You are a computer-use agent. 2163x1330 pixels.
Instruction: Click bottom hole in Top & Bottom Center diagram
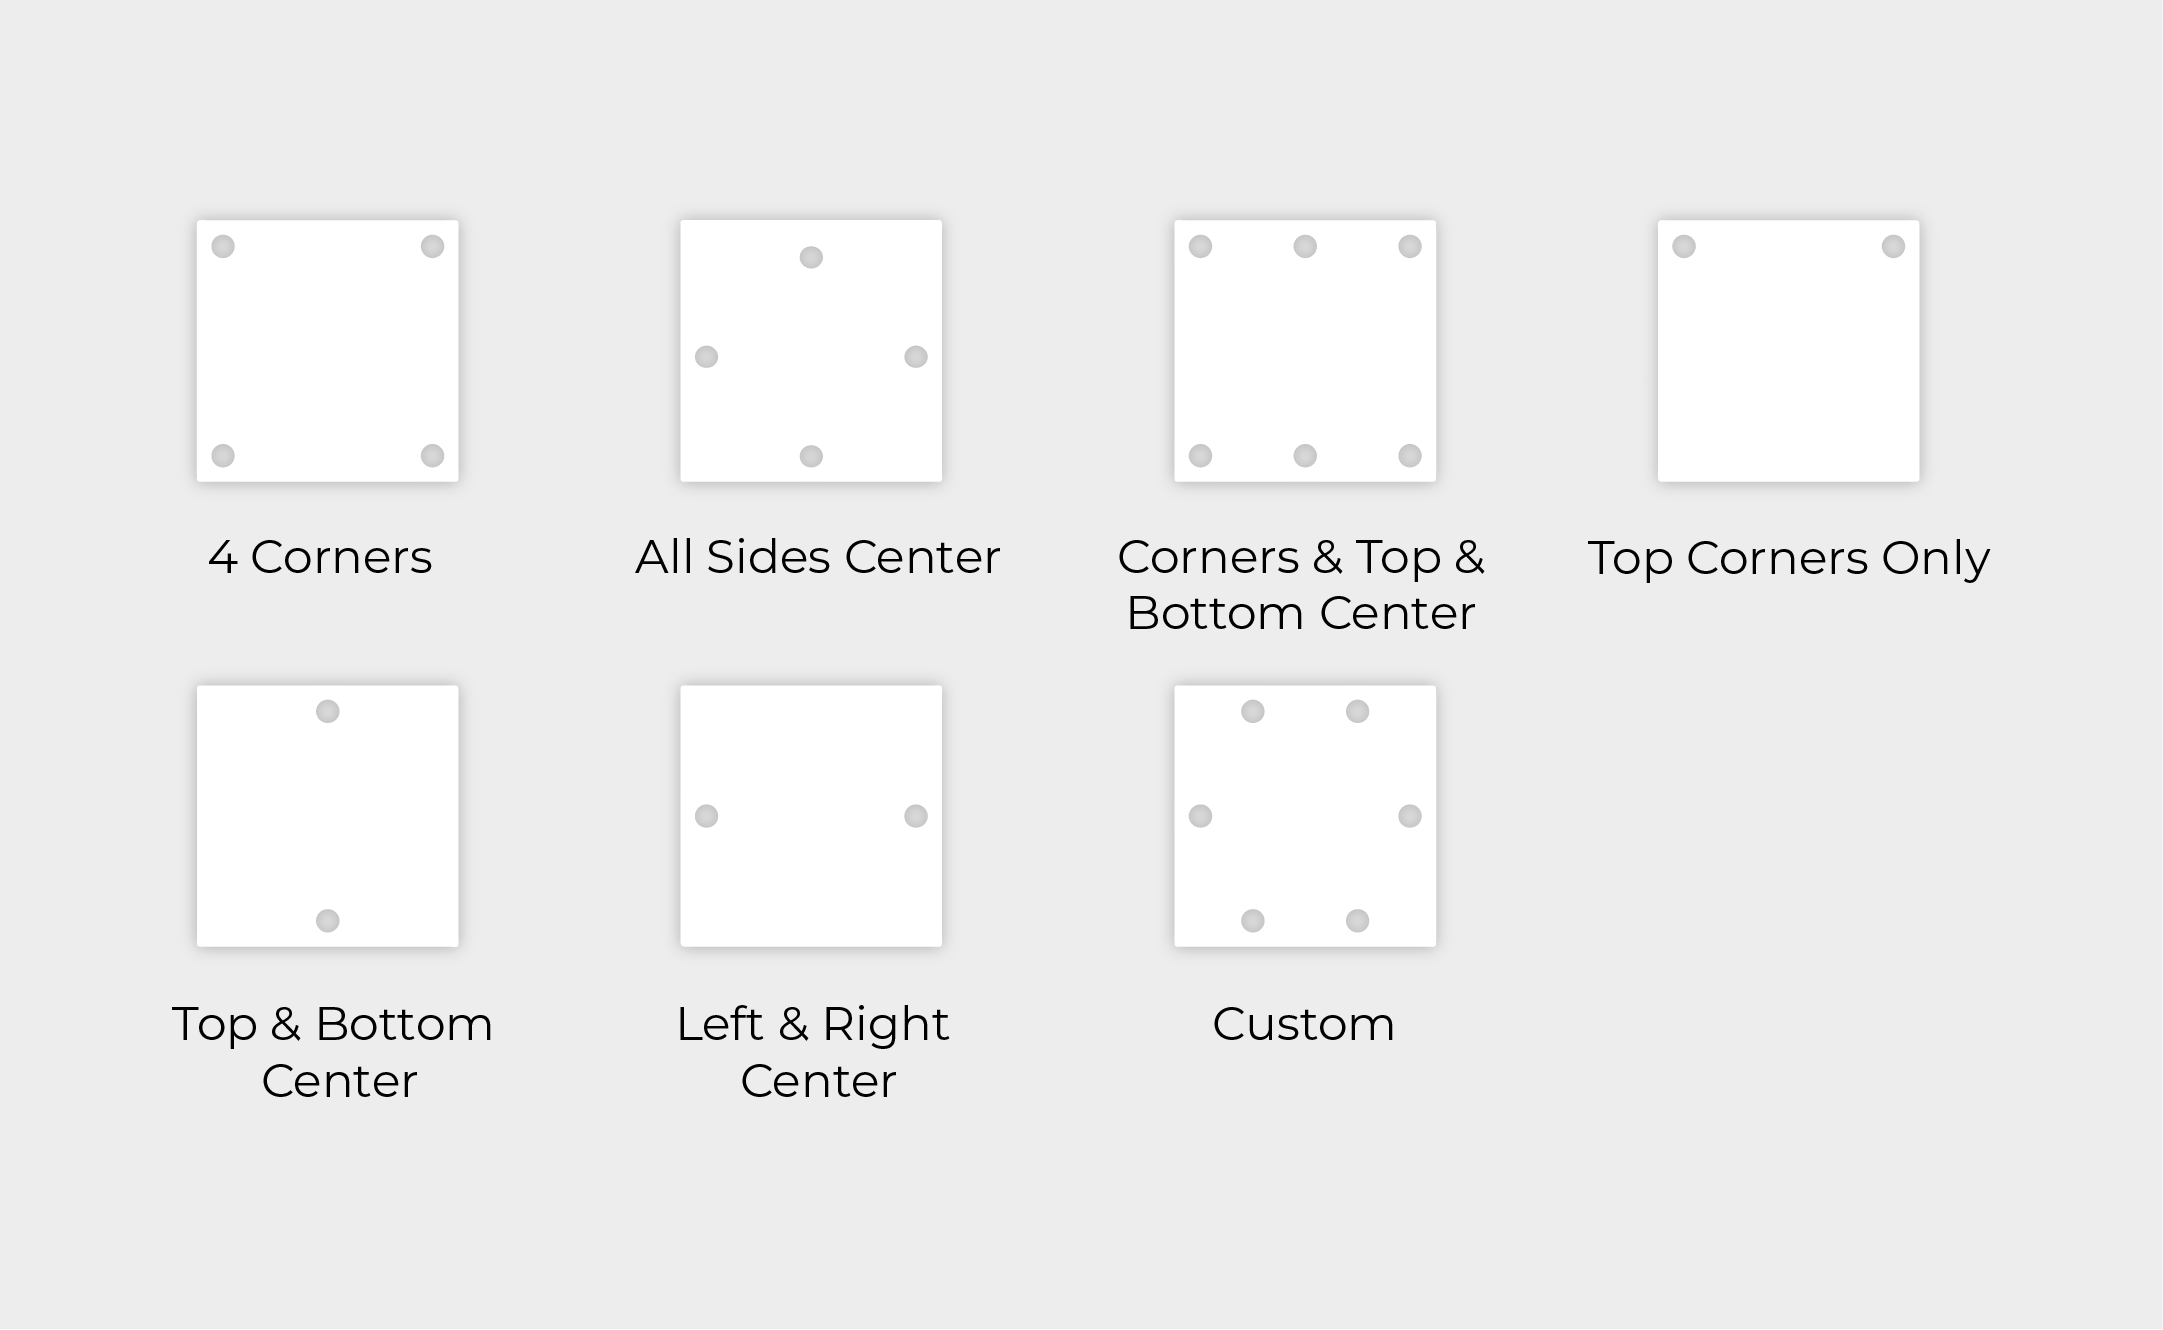[x=327, y=921]
